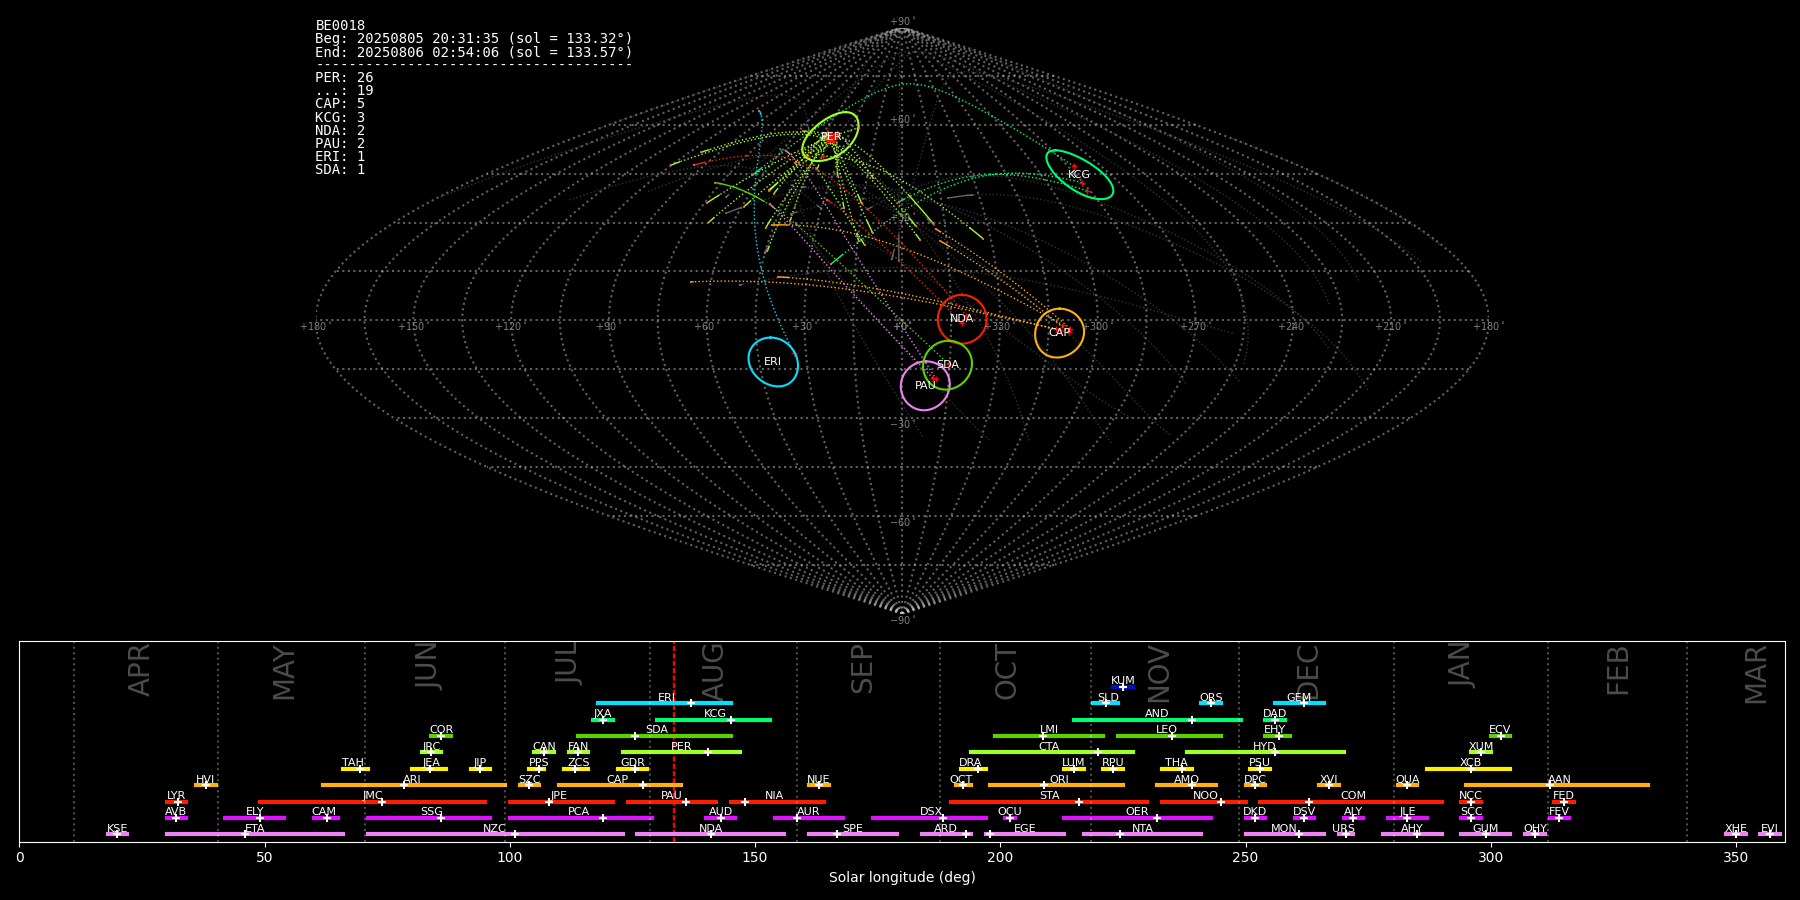Click the AUG month label in timeline
This screenshot has width=1800, height=900.
(x=713, y=670)
